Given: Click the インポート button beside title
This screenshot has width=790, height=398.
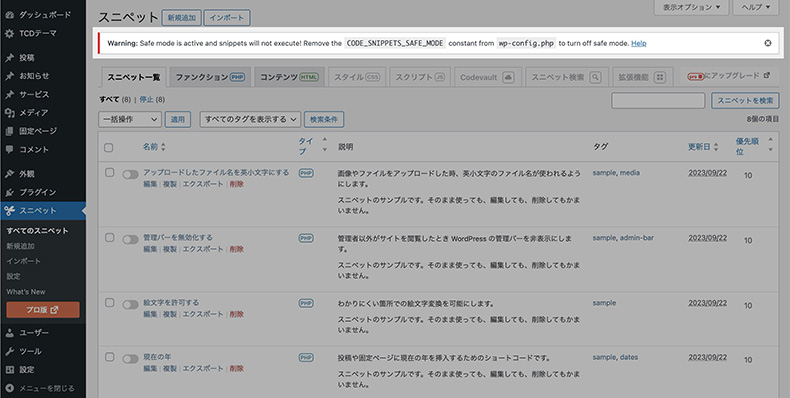Looking at the screenshot, I should (x=227, y=18).
